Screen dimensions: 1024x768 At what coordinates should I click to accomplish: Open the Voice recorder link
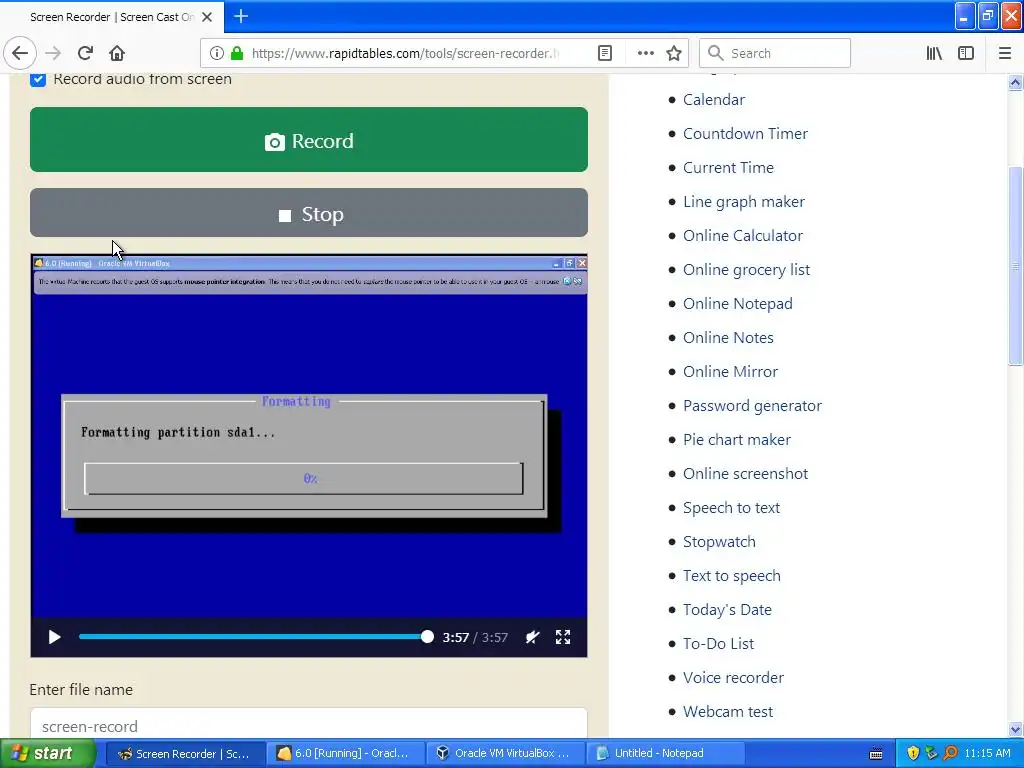(733, 677)
